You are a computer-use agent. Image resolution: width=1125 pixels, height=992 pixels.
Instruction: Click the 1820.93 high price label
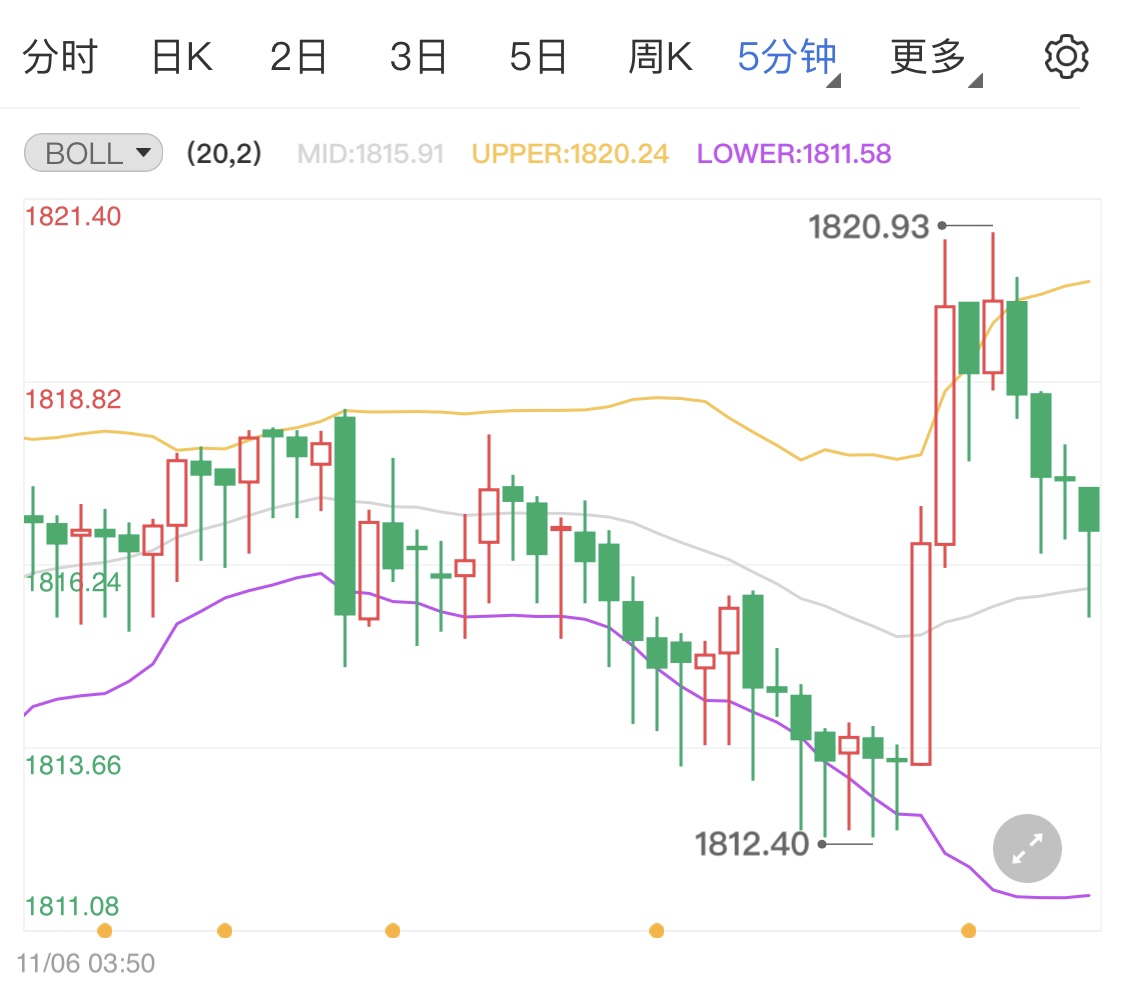pos(869,227)
